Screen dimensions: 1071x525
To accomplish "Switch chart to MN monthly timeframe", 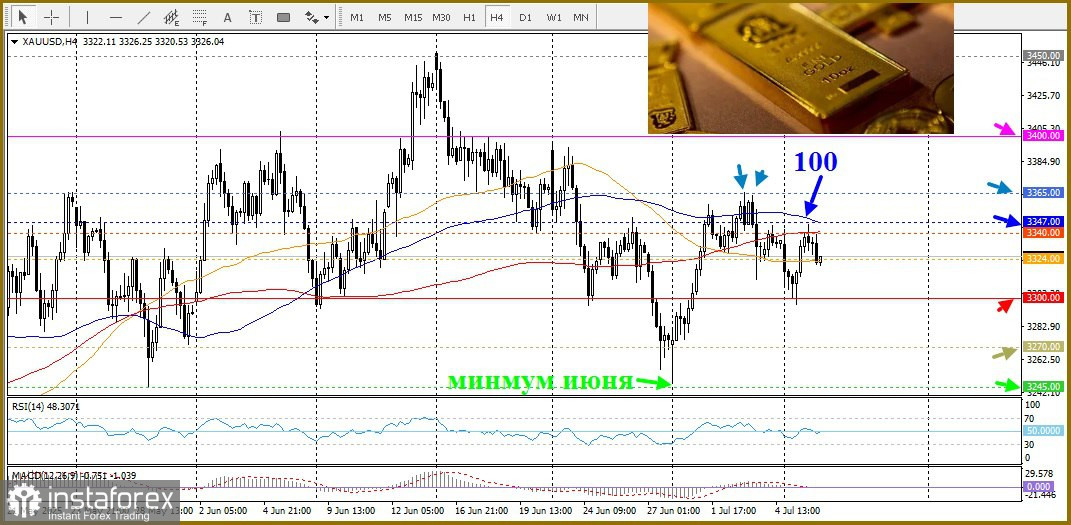I will tap(581, 17).
